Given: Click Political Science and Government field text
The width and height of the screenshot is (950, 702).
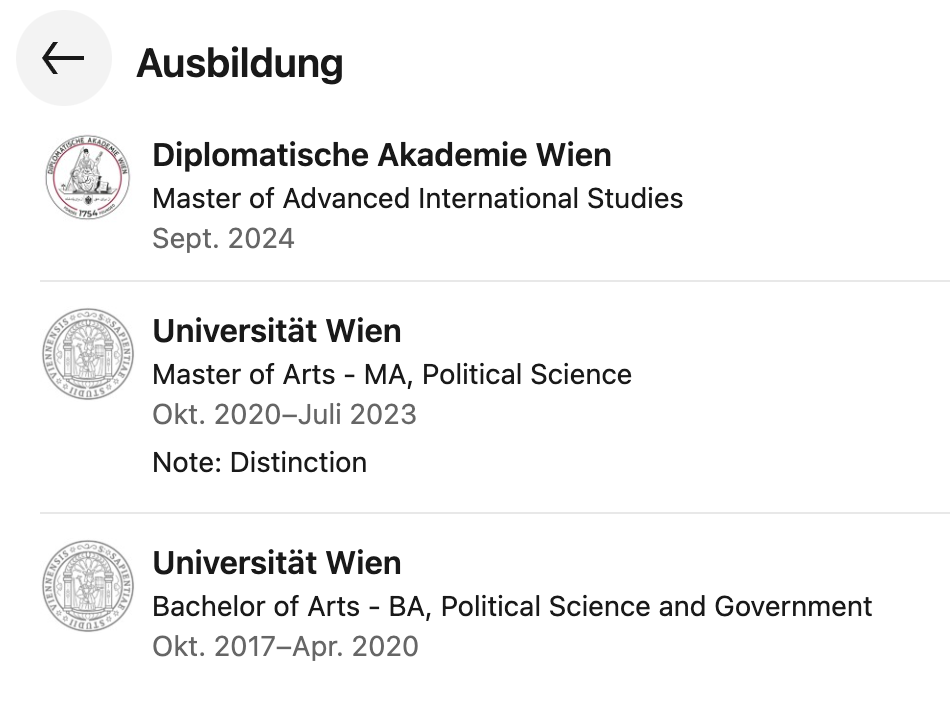Looking at the screenshot, I should click(656, 606).
